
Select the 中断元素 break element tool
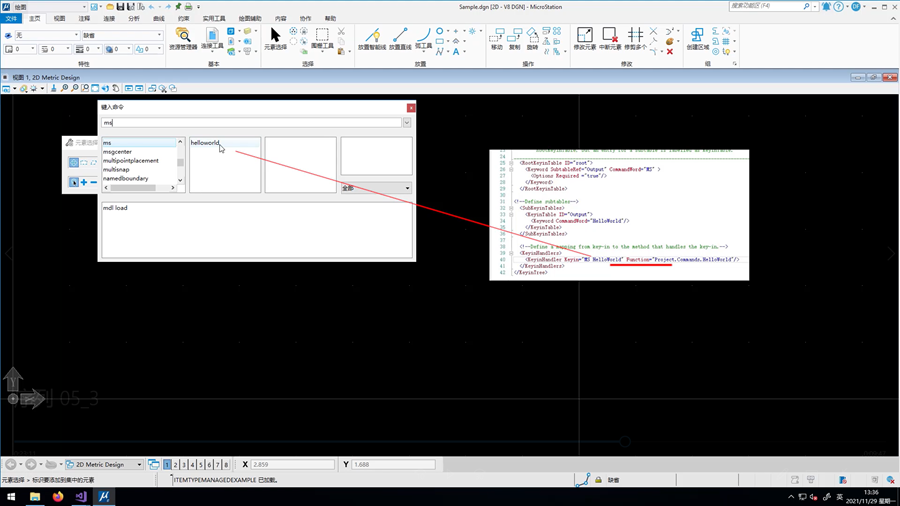(x=610, y=38)
